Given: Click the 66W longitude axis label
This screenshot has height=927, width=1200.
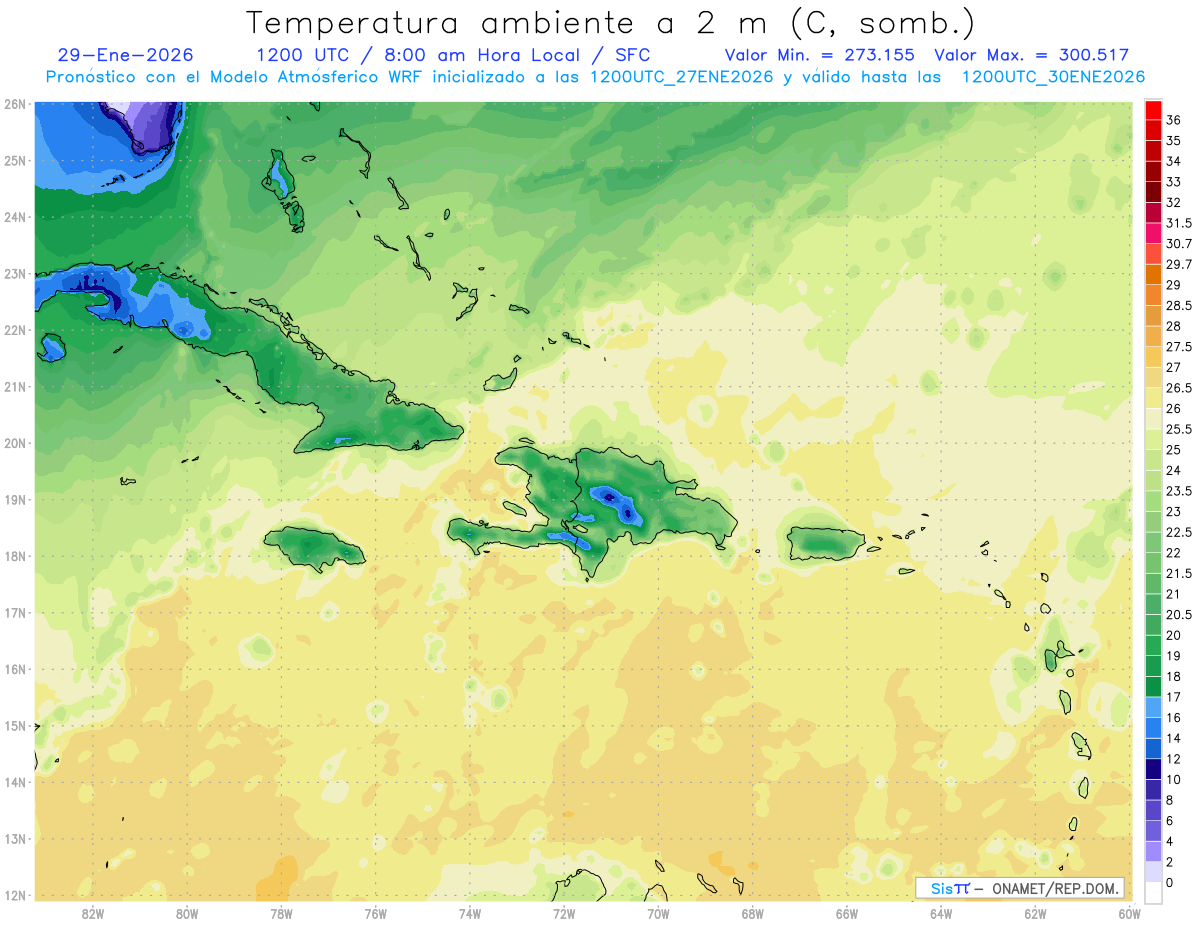Looking at the screenshot, I should [x=847, y=913].
